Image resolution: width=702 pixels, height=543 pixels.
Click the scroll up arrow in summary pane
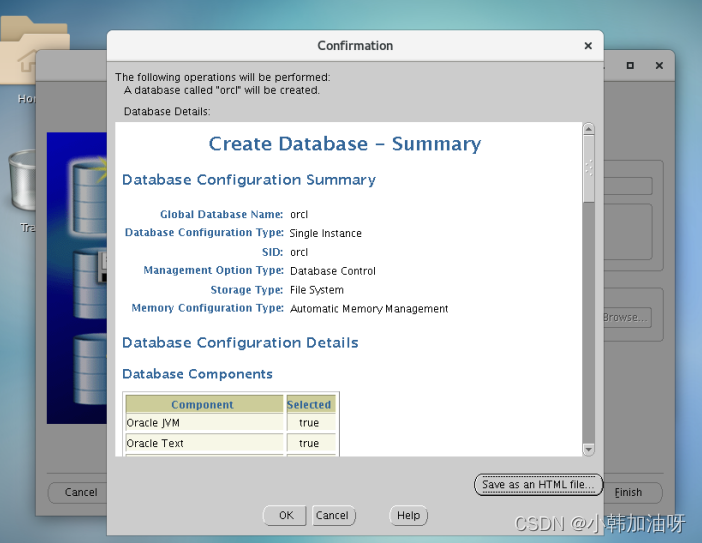589,129
